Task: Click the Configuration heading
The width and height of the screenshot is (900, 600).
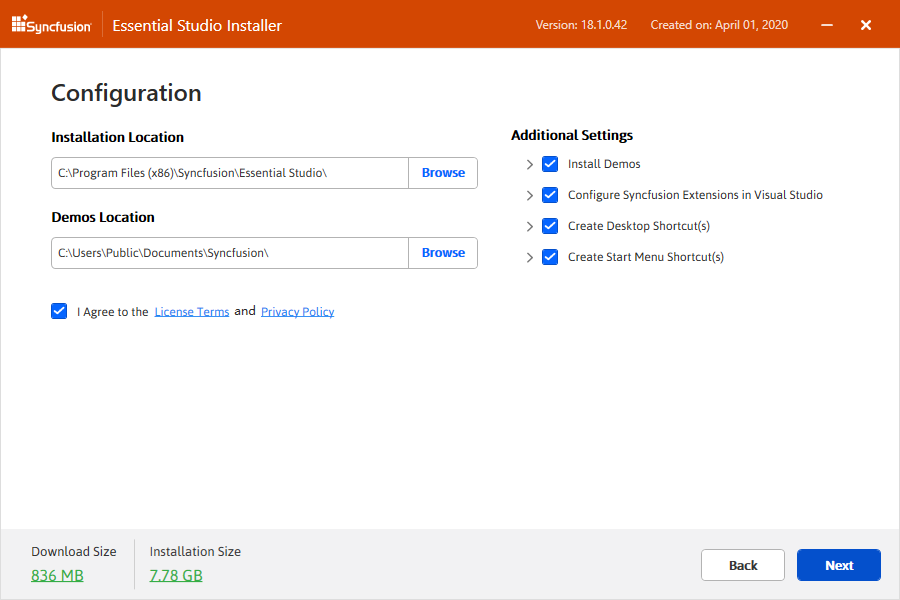Action: [x=126, y=94]
